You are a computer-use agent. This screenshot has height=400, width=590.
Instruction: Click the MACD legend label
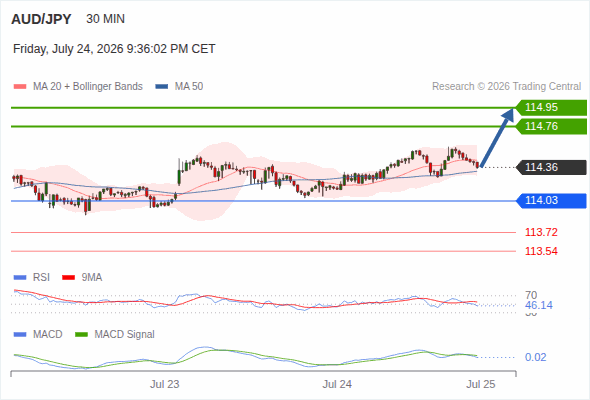coord(48,335)
